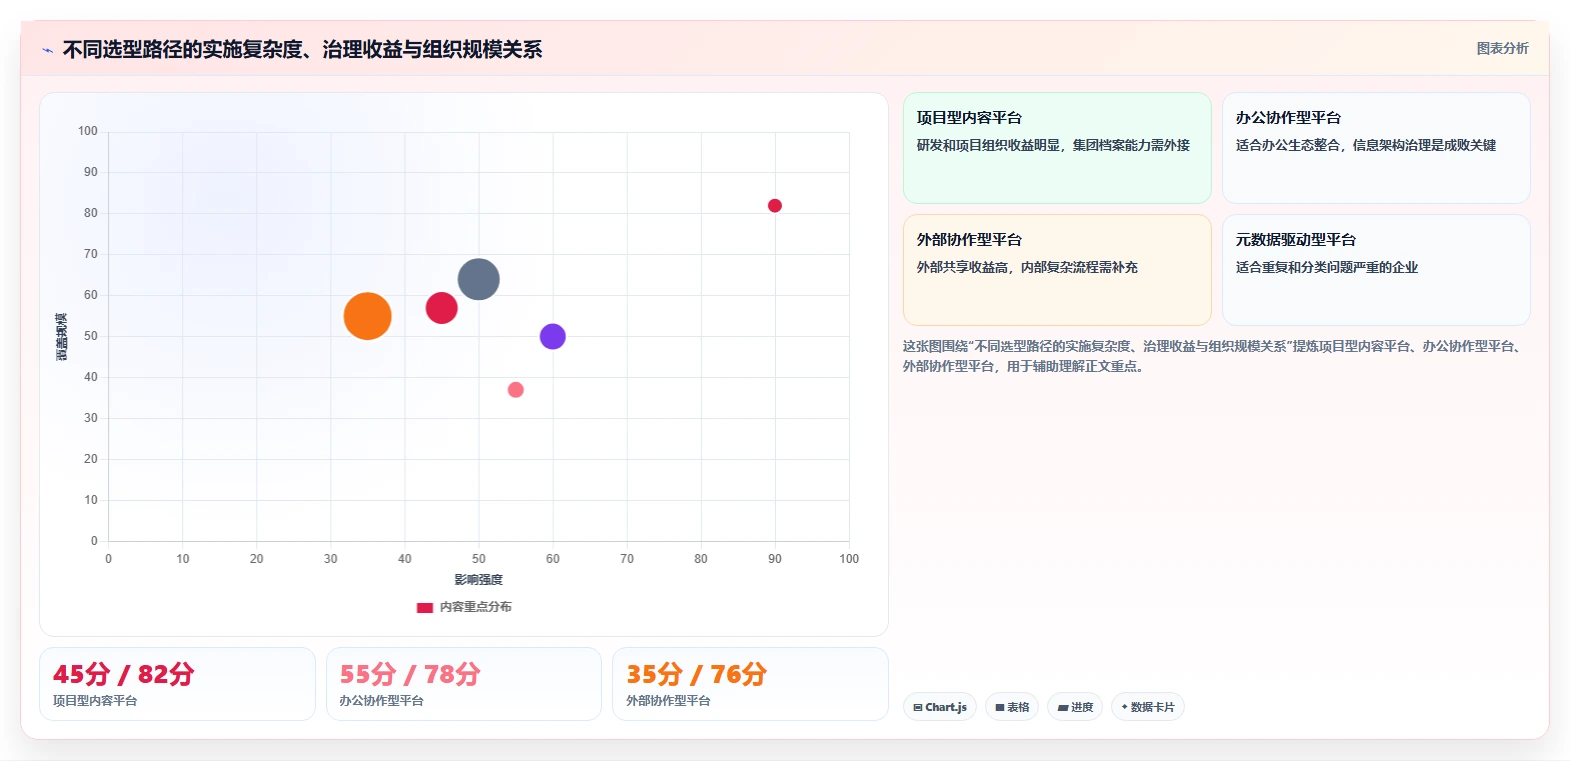Select the large orange bubble in the chart
The height and width of the screenshot is (761, 1570).
pyautogui.click(x=367, y=316)
